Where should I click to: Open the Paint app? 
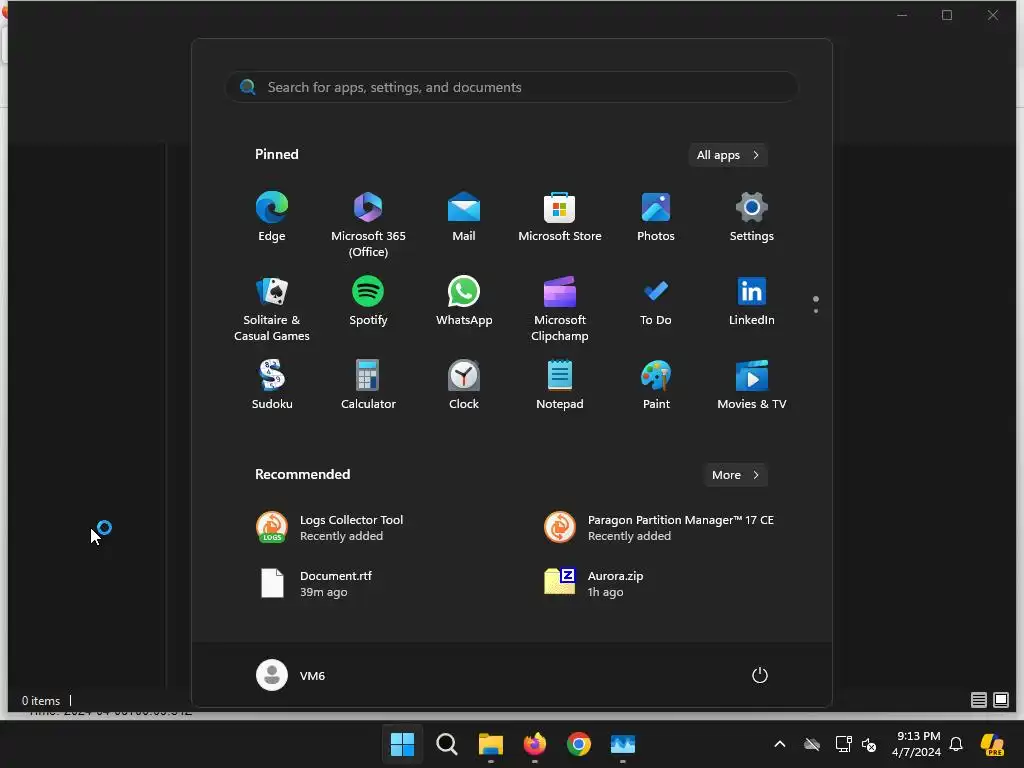656,385
